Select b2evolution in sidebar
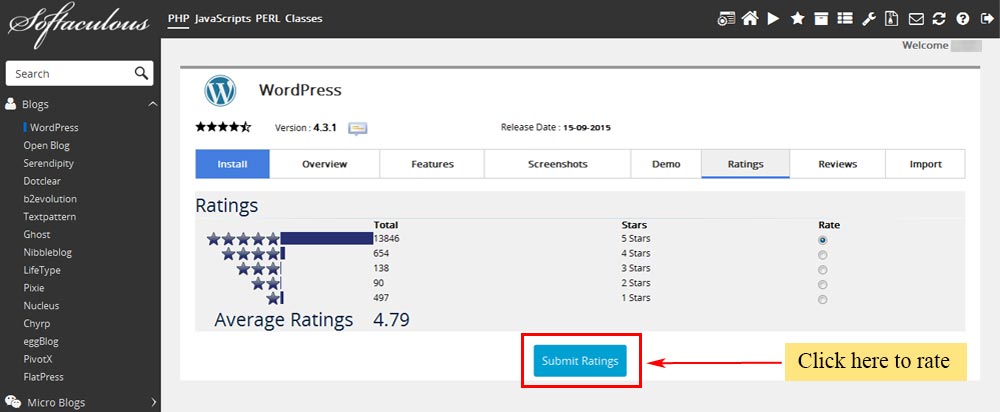This screenshot has width=1000, height=412. coord(50,199)
